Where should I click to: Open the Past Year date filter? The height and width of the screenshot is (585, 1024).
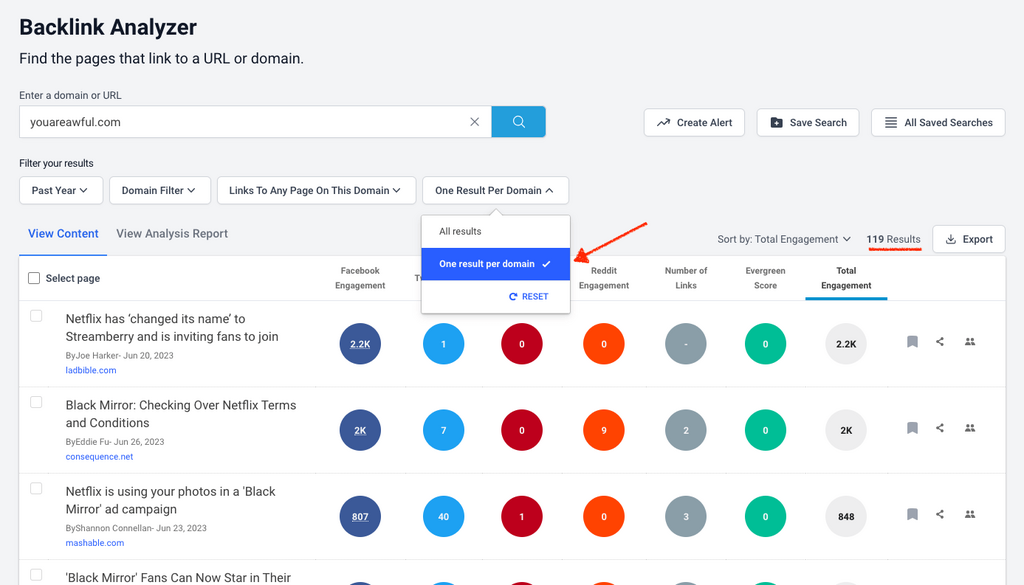60,190
